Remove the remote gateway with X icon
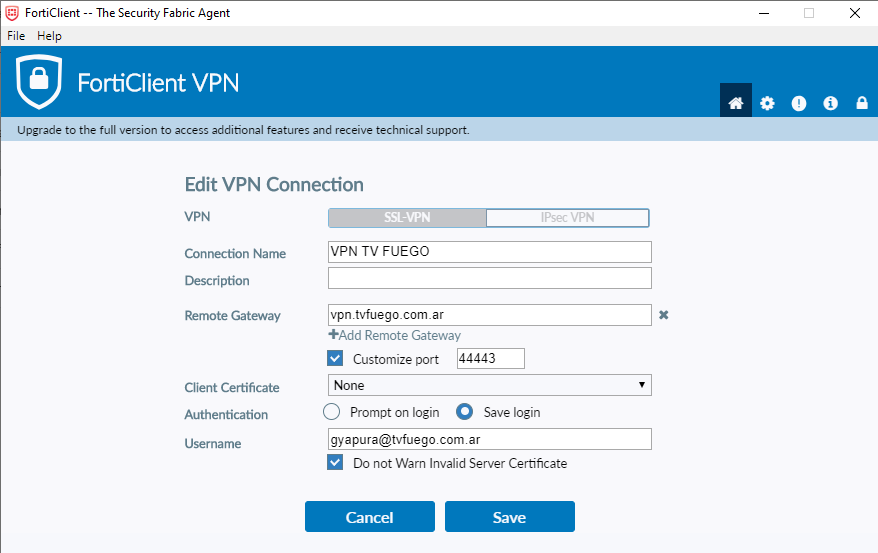This screenshot has width=878, height=553. coord(664,315)
